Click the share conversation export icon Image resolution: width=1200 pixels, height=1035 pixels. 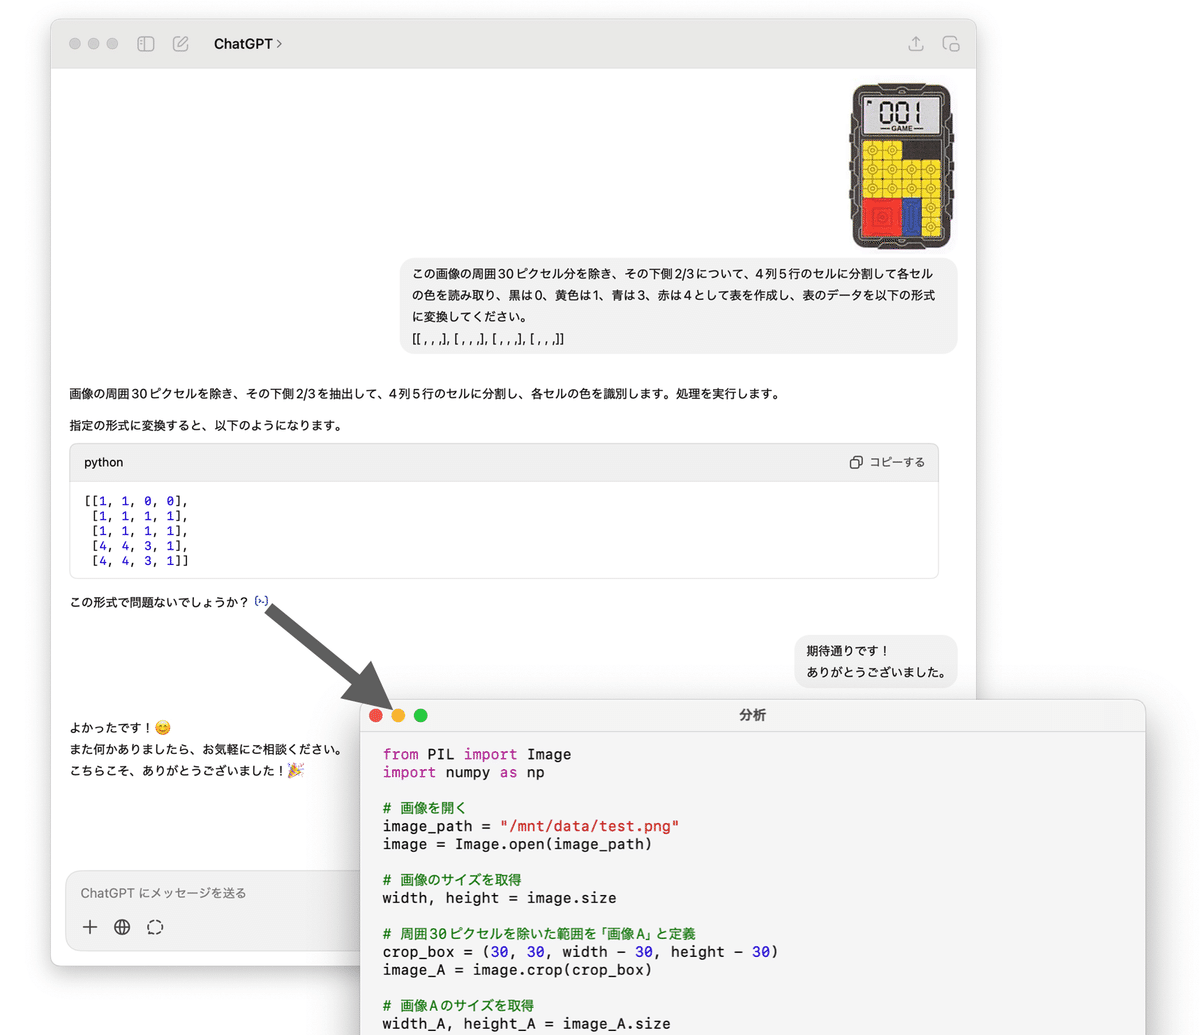(915, 44)
